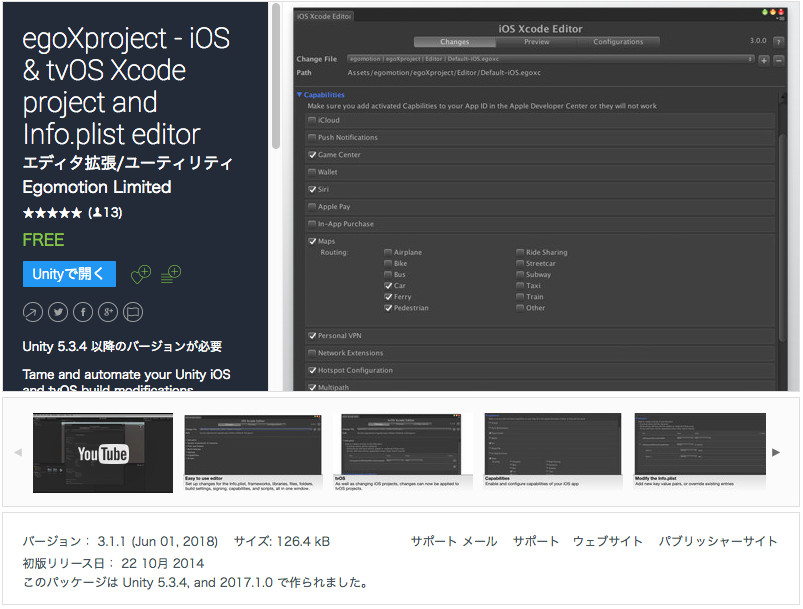The height and width of the screenshot is (609, 803).
Task: Click next thumbnails arrow
Action: (x=776, y=452)
